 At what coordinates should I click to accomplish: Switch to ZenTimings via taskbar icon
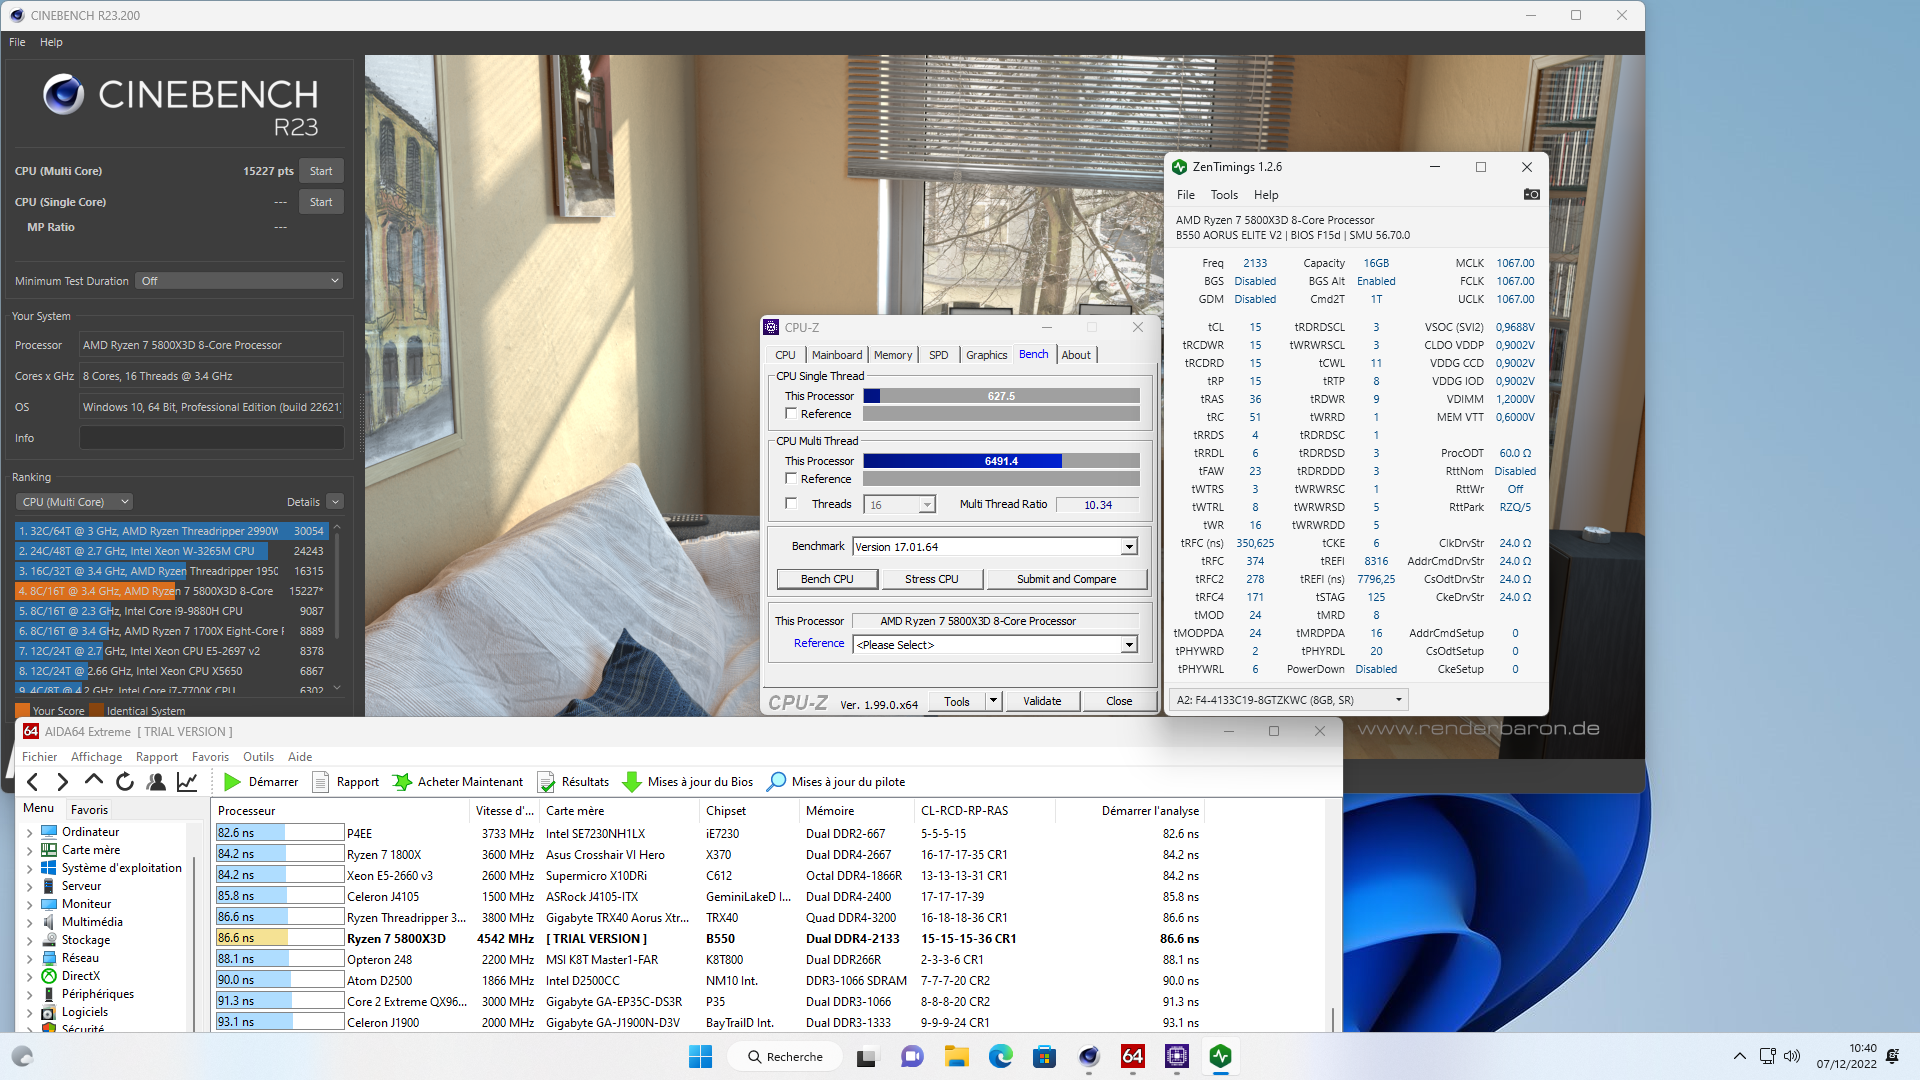click(1221, 1056)
